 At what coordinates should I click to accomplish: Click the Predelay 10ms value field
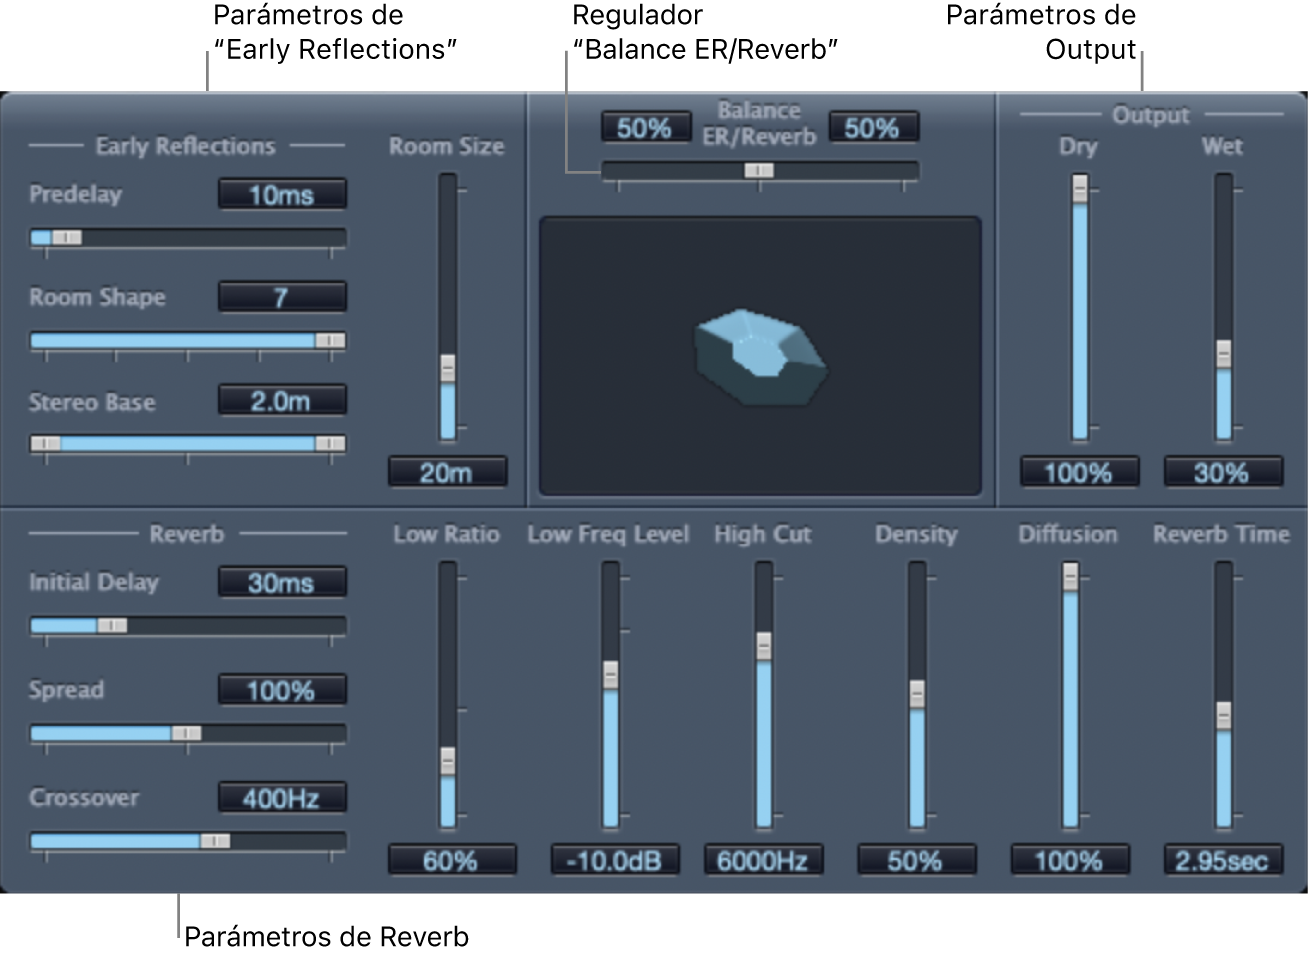282,194
